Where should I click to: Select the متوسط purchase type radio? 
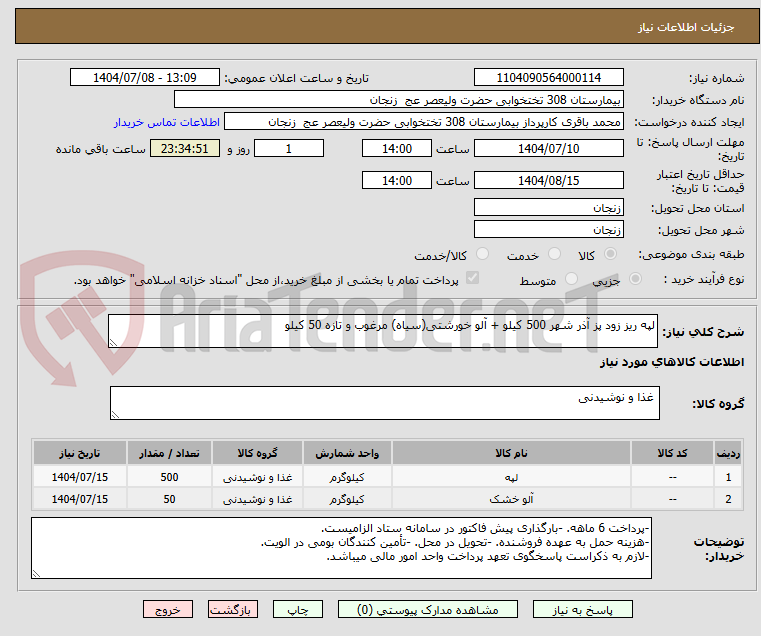click(572, 279)
